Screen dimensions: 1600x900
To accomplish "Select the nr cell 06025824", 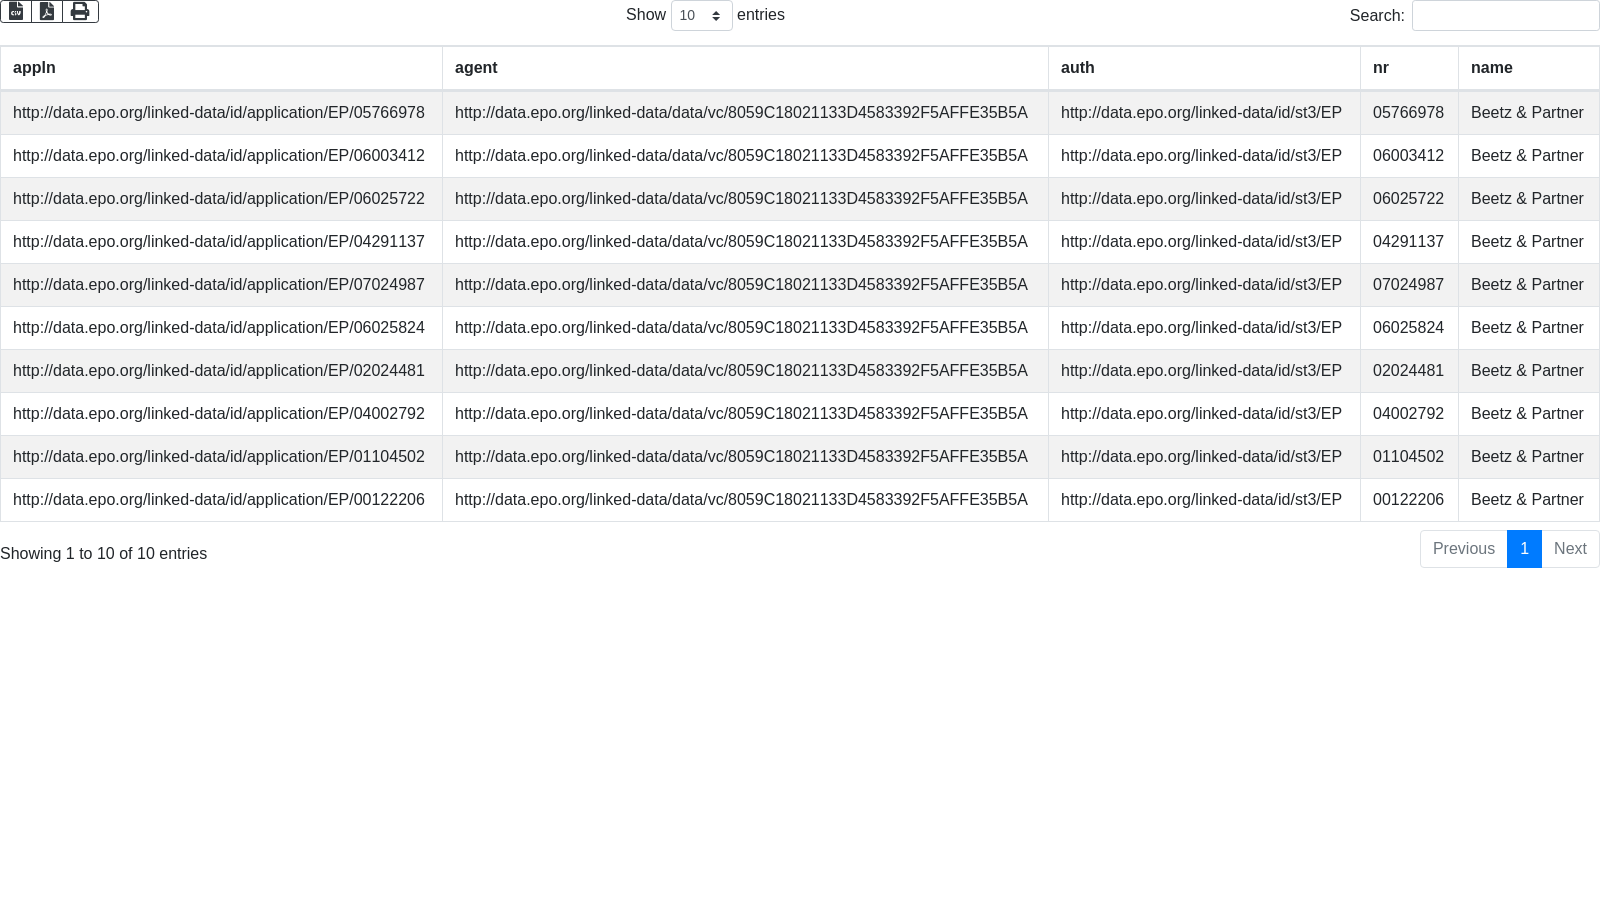I will click(x=1408, y=328).
